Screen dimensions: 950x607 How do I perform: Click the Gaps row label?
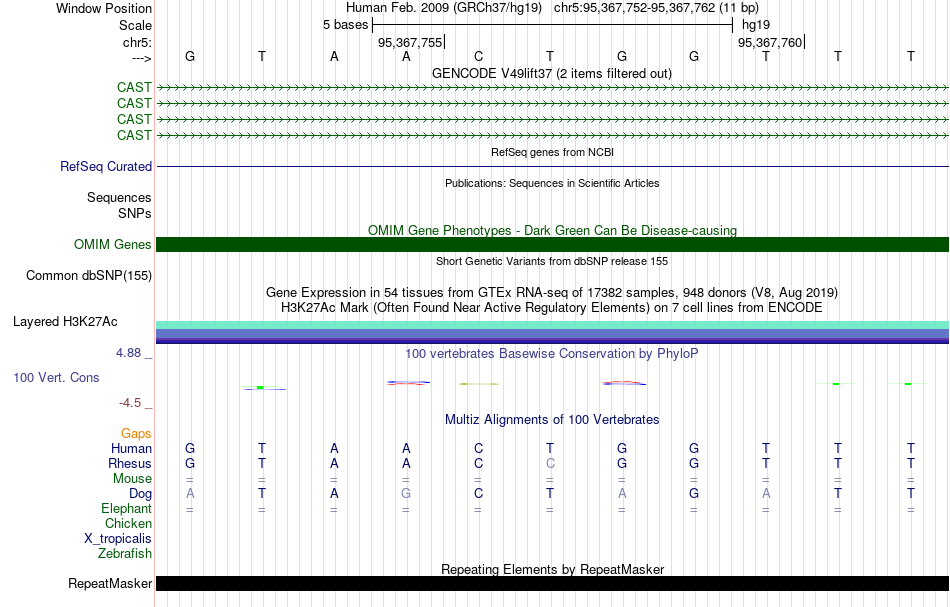point(136,433)
